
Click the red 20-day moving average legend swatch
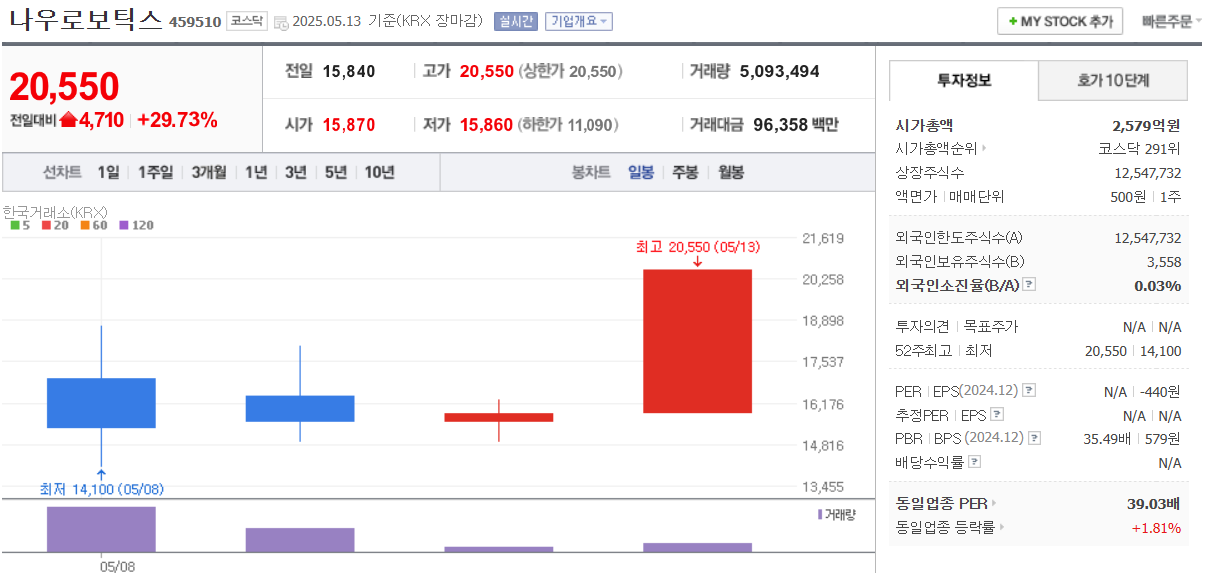pyautogui.click(x=46, y=225)
